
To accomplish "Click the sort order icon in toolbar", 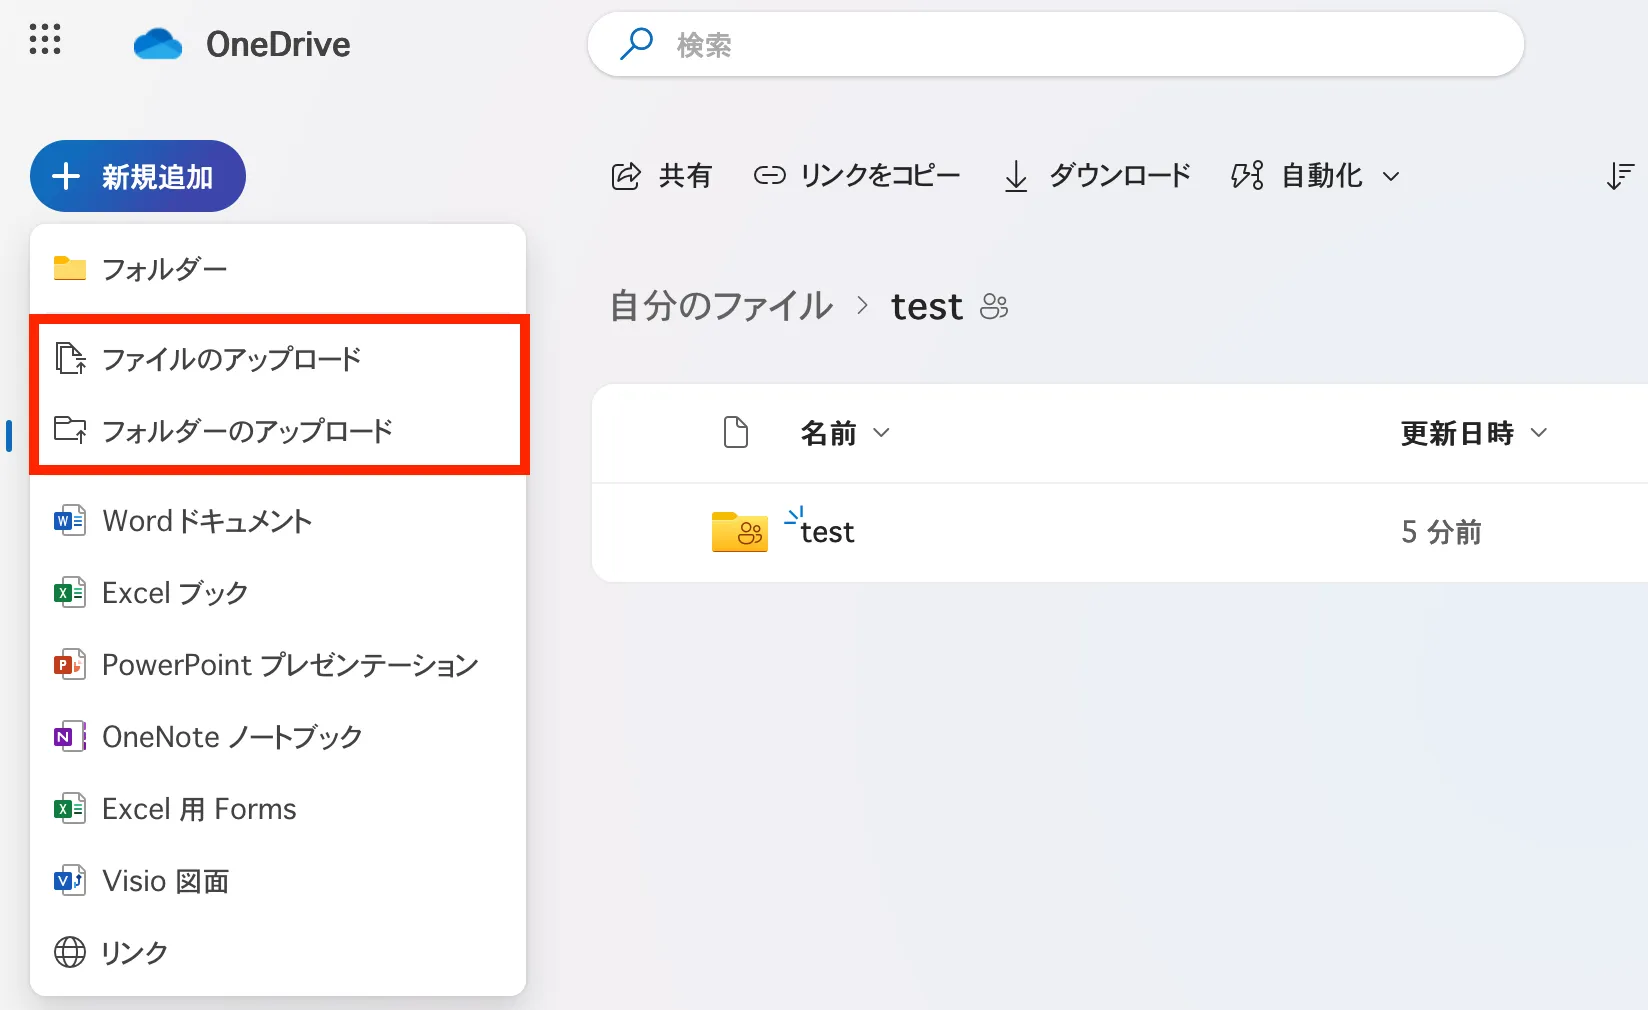I will [1619, 176].
